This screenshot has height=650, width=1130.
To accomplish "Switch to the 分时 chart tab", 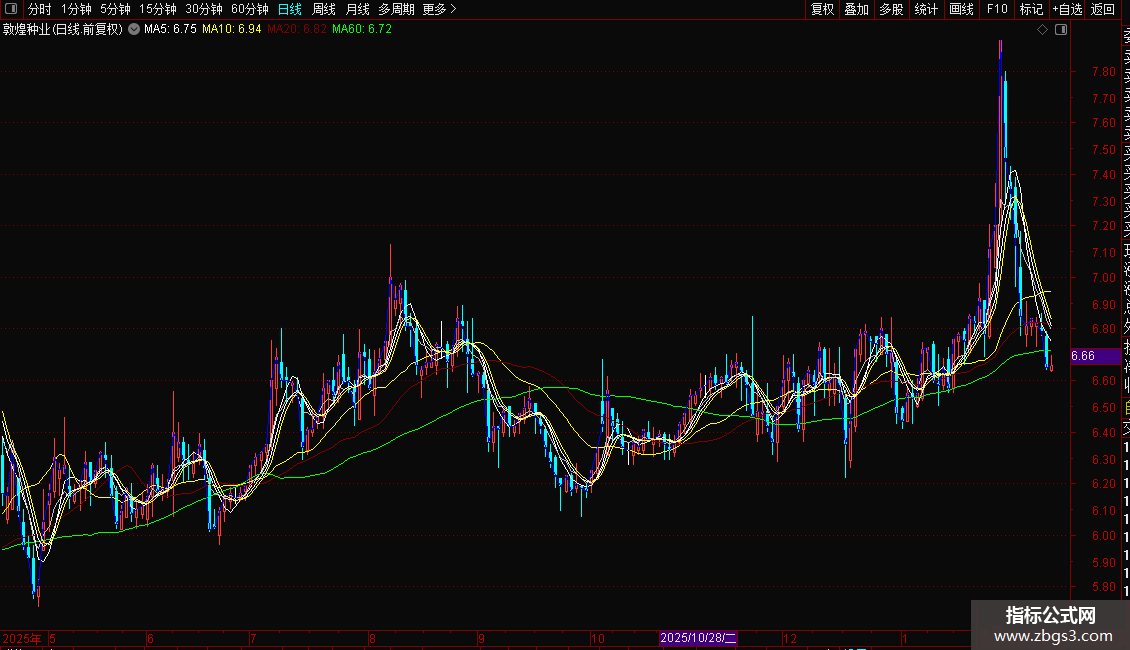I will tap(40, 9).
